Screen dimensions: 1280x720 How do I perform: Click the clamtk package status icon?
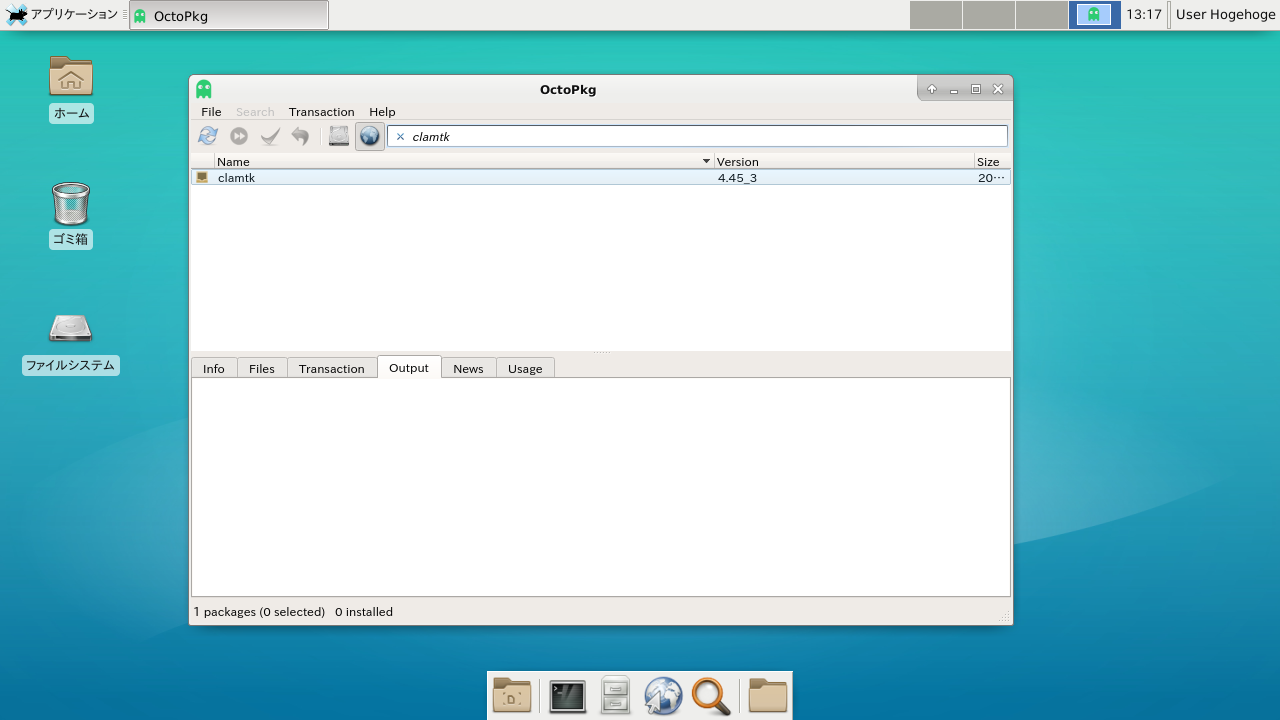tap(202, 177)
